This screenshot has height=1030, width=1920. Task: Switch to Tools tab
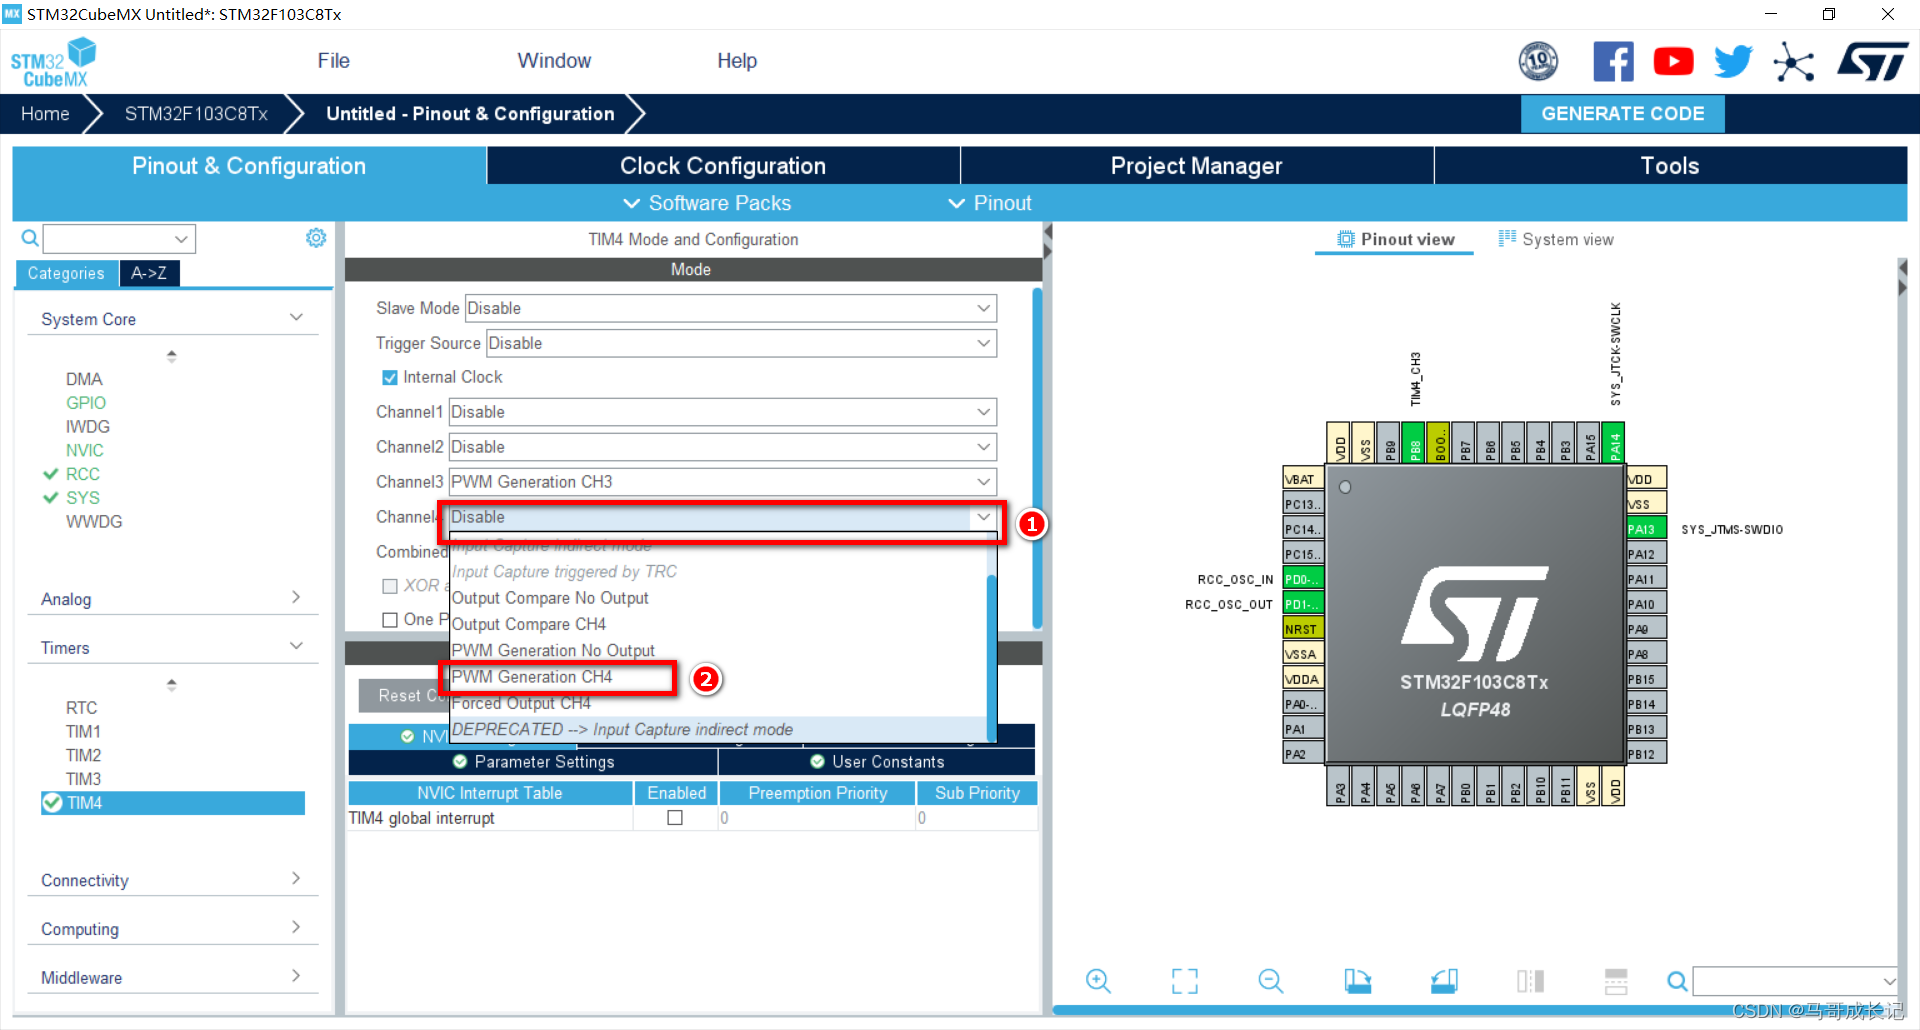point(1670,166)
